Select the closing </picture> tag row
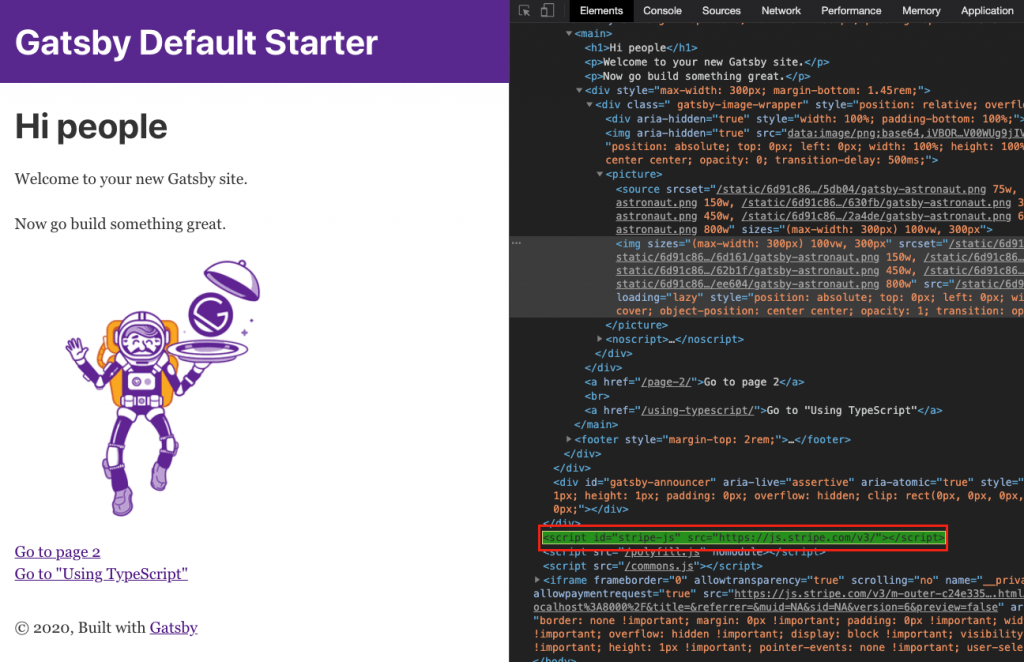 [x=637, y=325]
